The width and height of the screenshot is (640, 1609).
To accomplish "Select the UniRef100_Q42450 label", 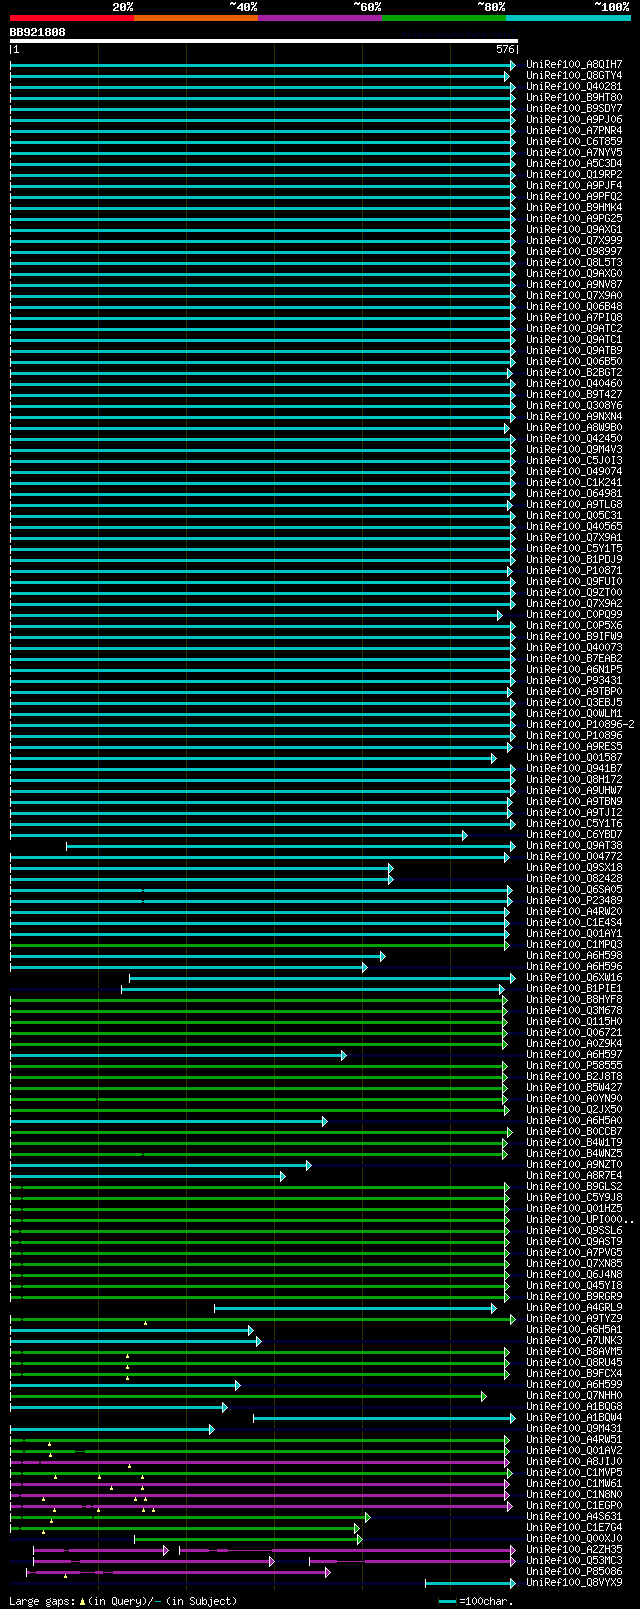I will tap(574, 438).
